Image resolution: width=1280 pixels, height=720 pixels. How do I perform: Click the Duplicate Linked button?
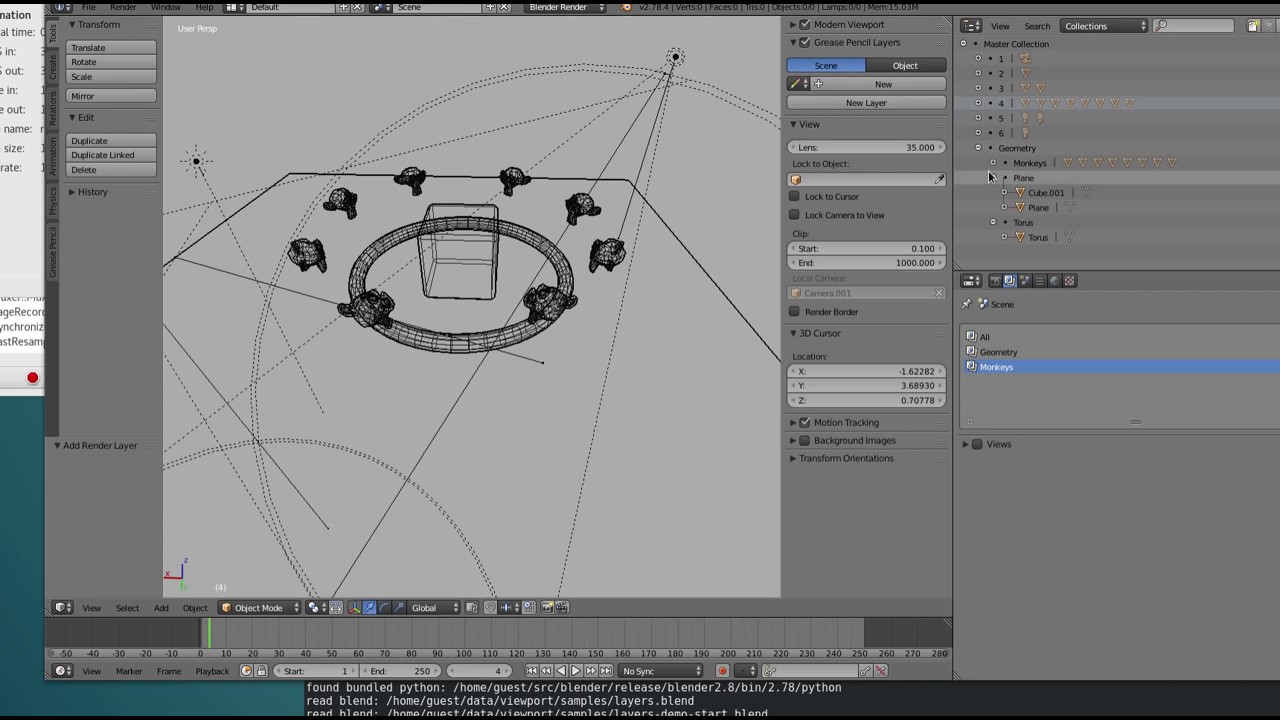coord(111,155)
